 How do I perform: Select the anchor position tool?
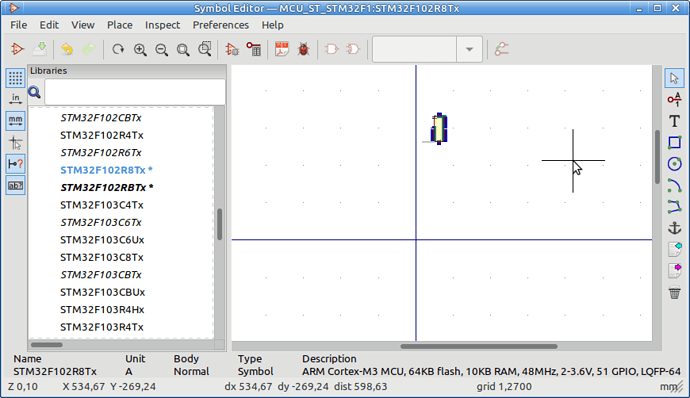674,228
